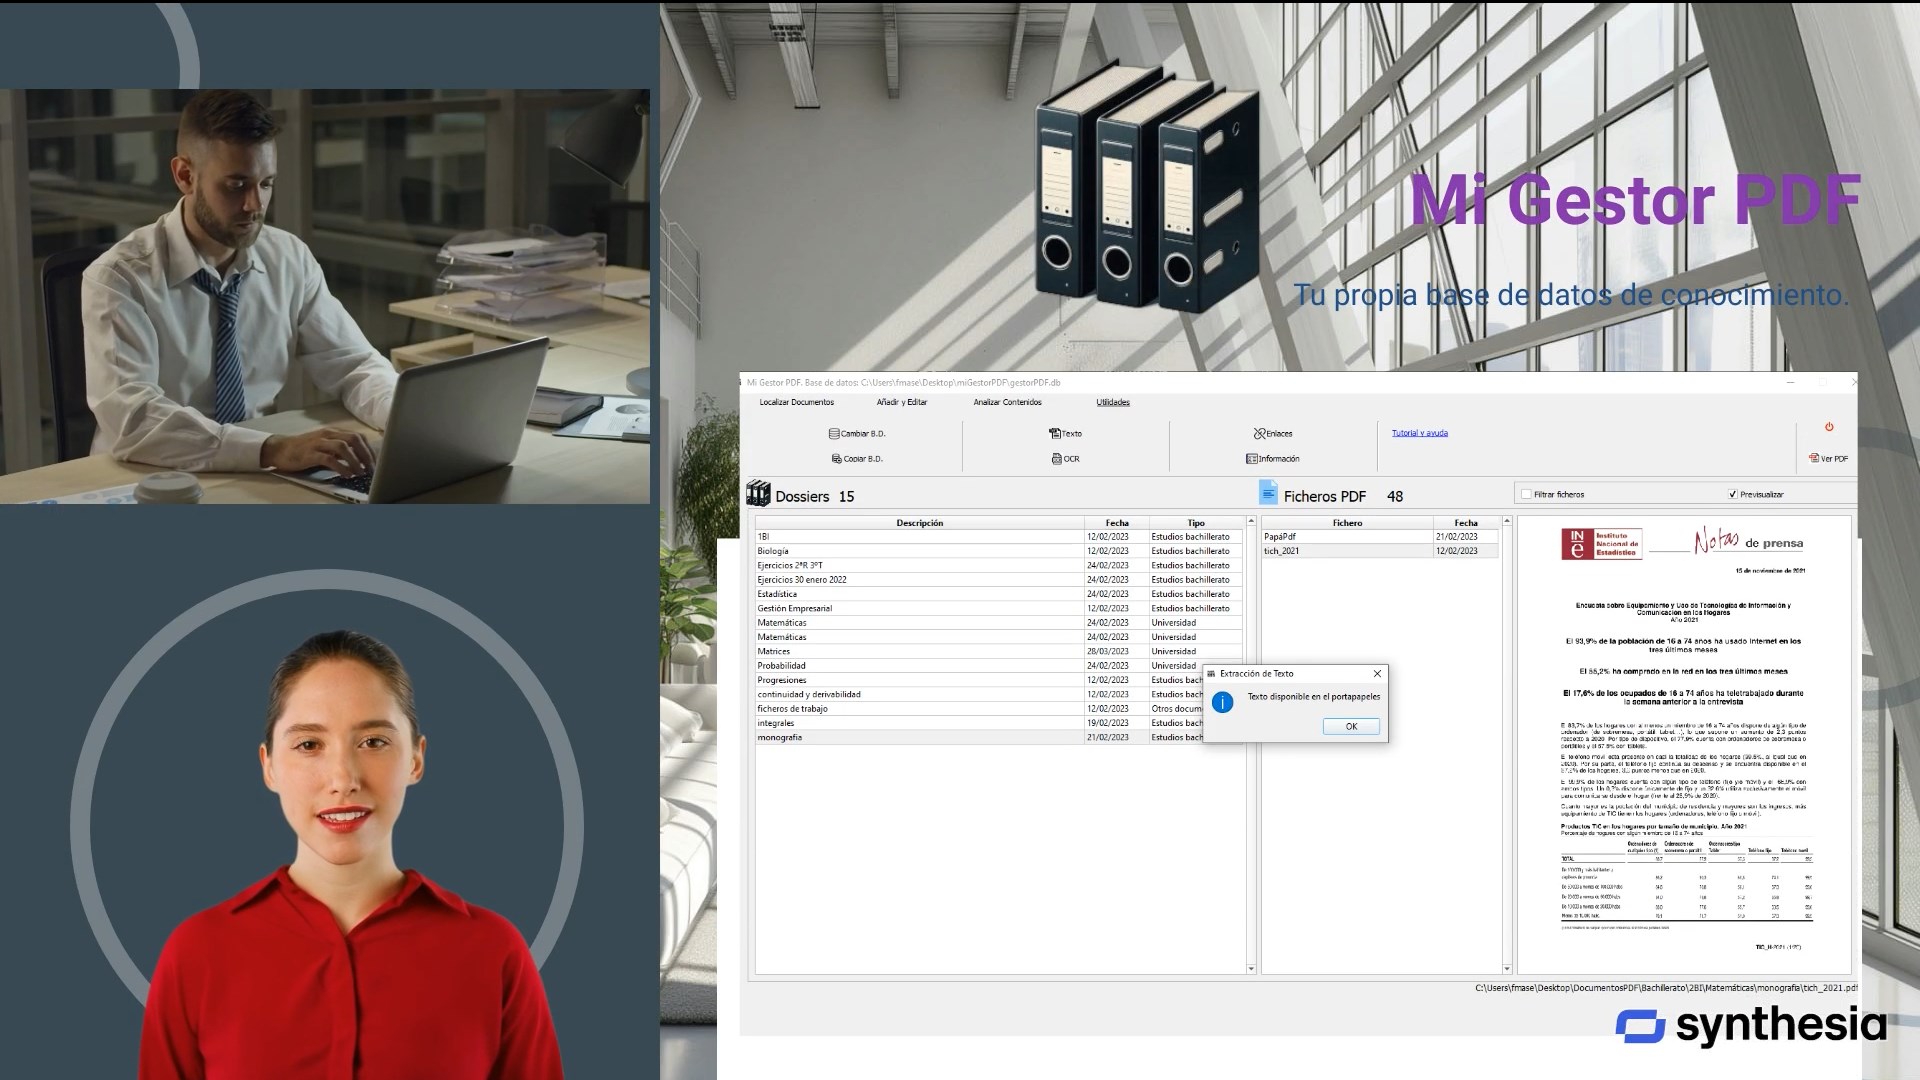The height and width of the screenshot is (1080, 1920).
Task: Open the Tutorial y ayuda link
Action: pos(1419,433)
